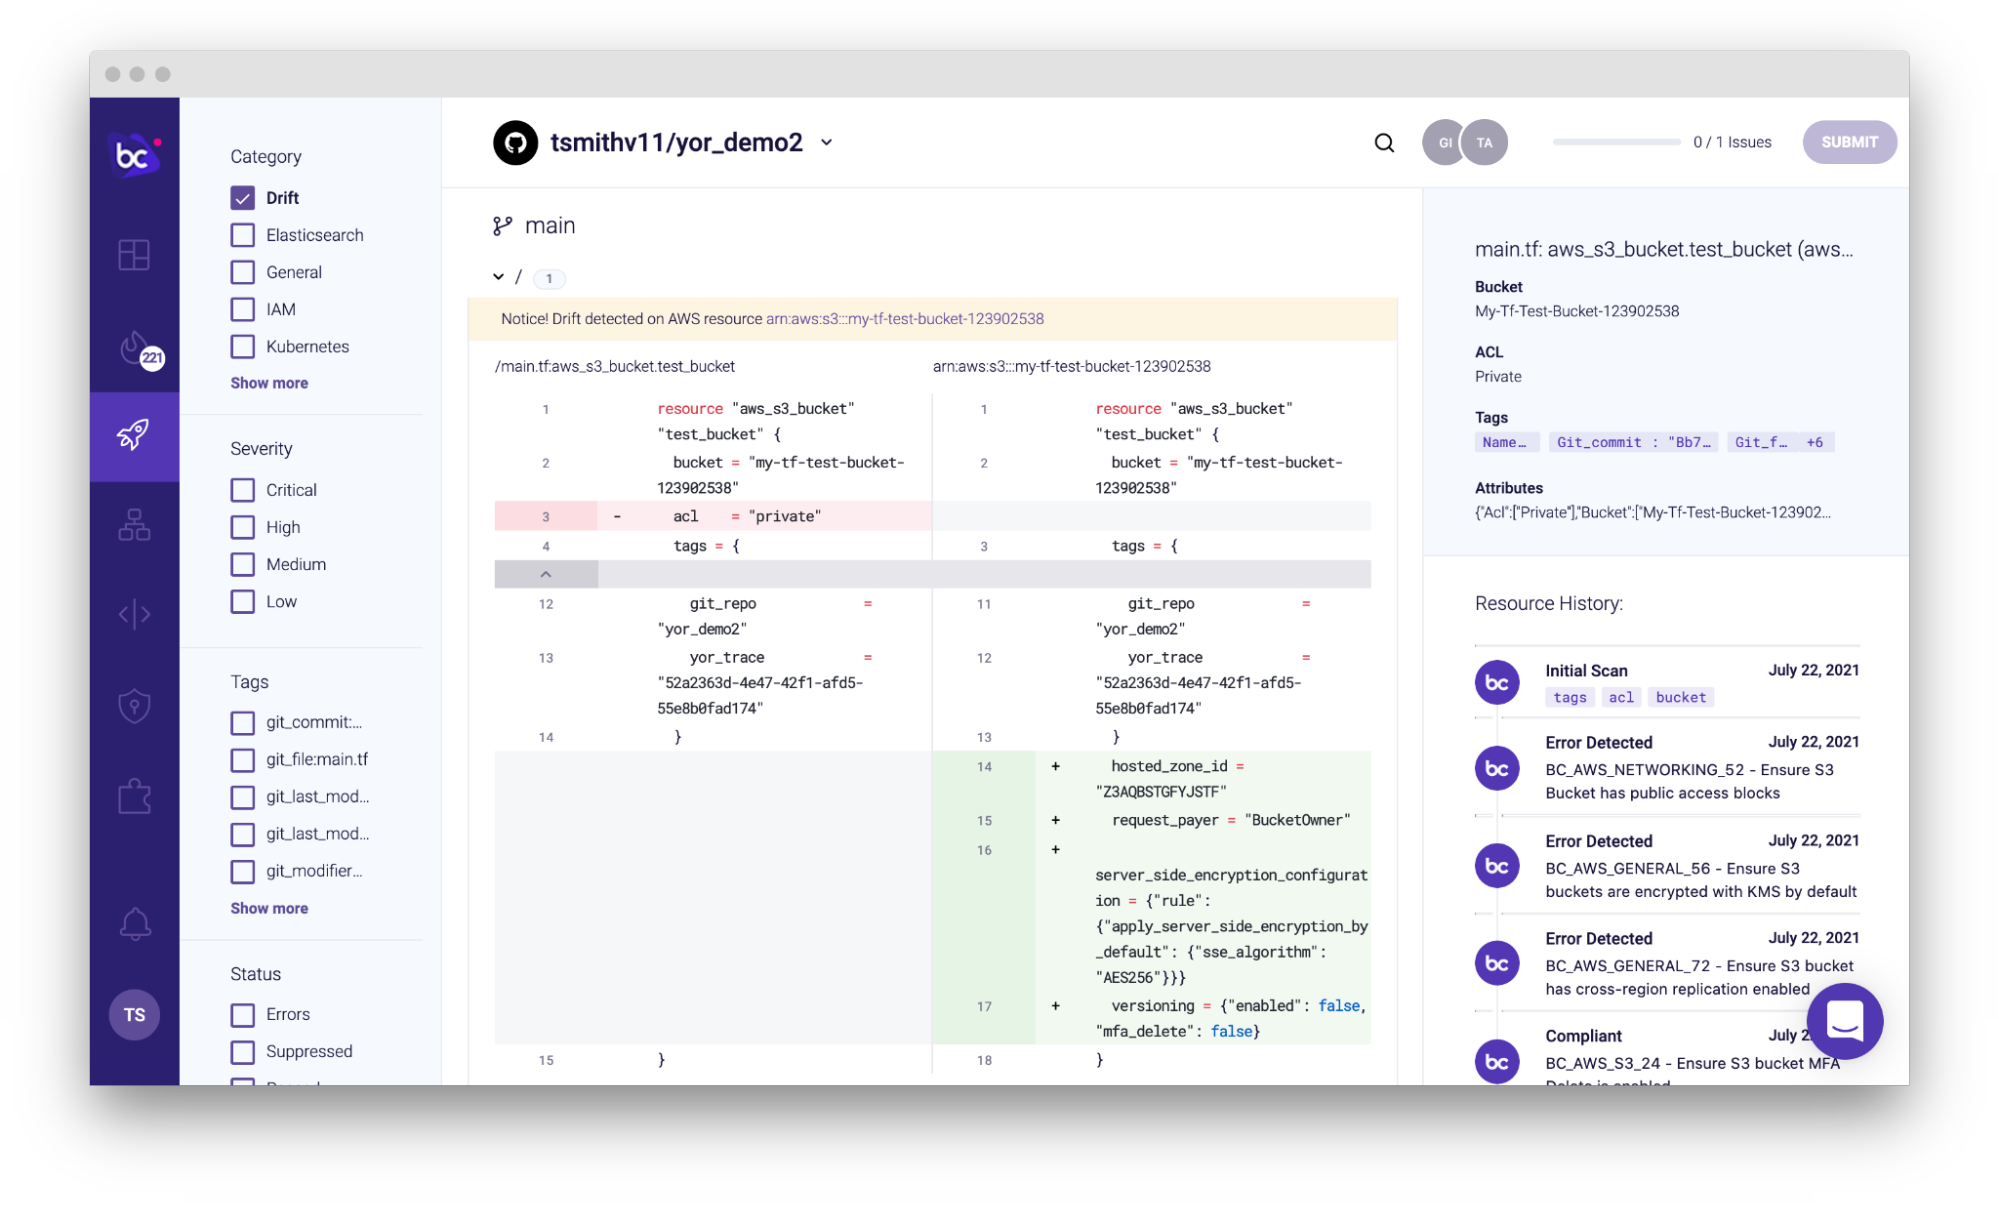Screen dimensions: 1999x1214
Task: Click the GI user avatar
Action: (1443, 142)
